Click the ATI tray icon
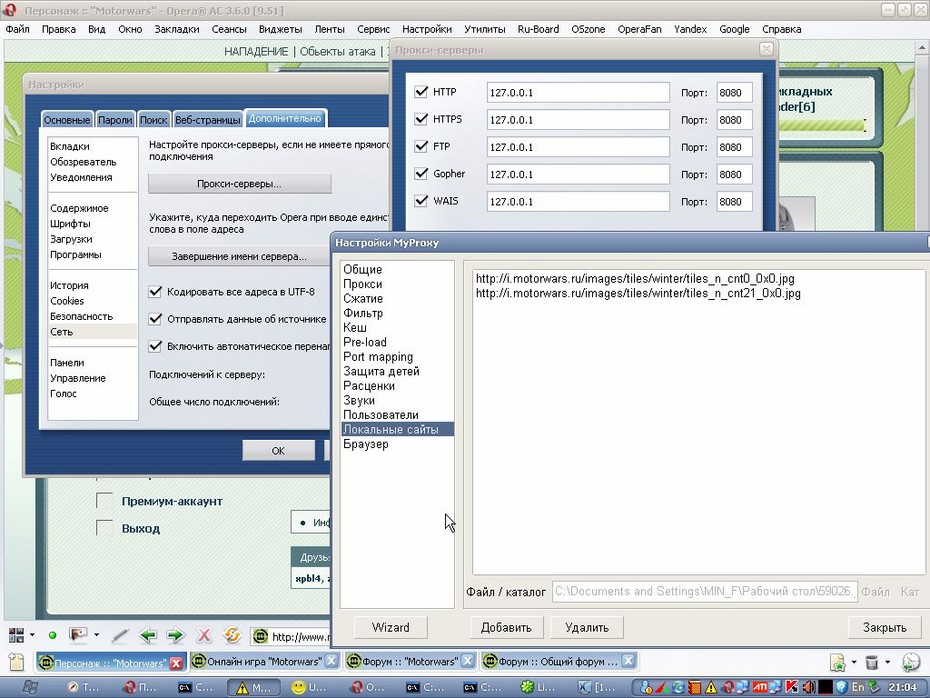The width and height of the screenshot is (930, 698). (760, 687)
